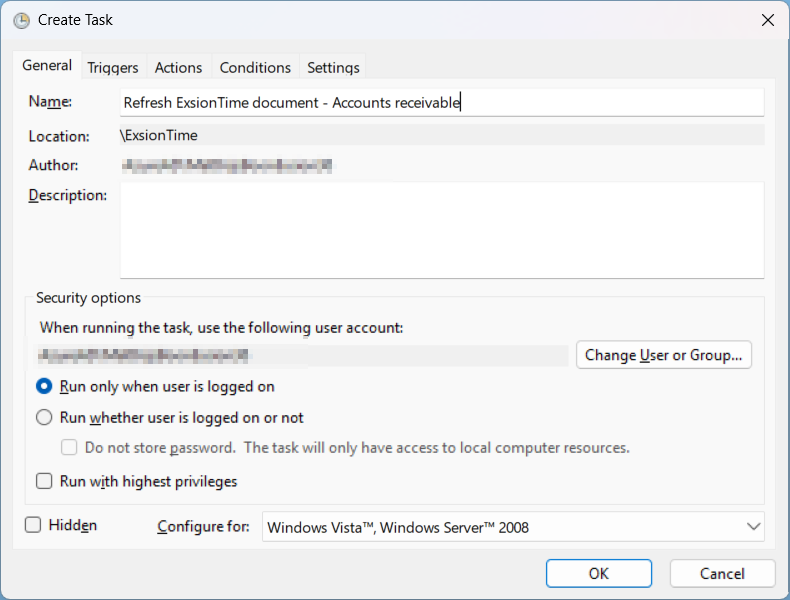Enable Run with highest privileges
Screen dimensions: 790x600
[x=44, y=481]
